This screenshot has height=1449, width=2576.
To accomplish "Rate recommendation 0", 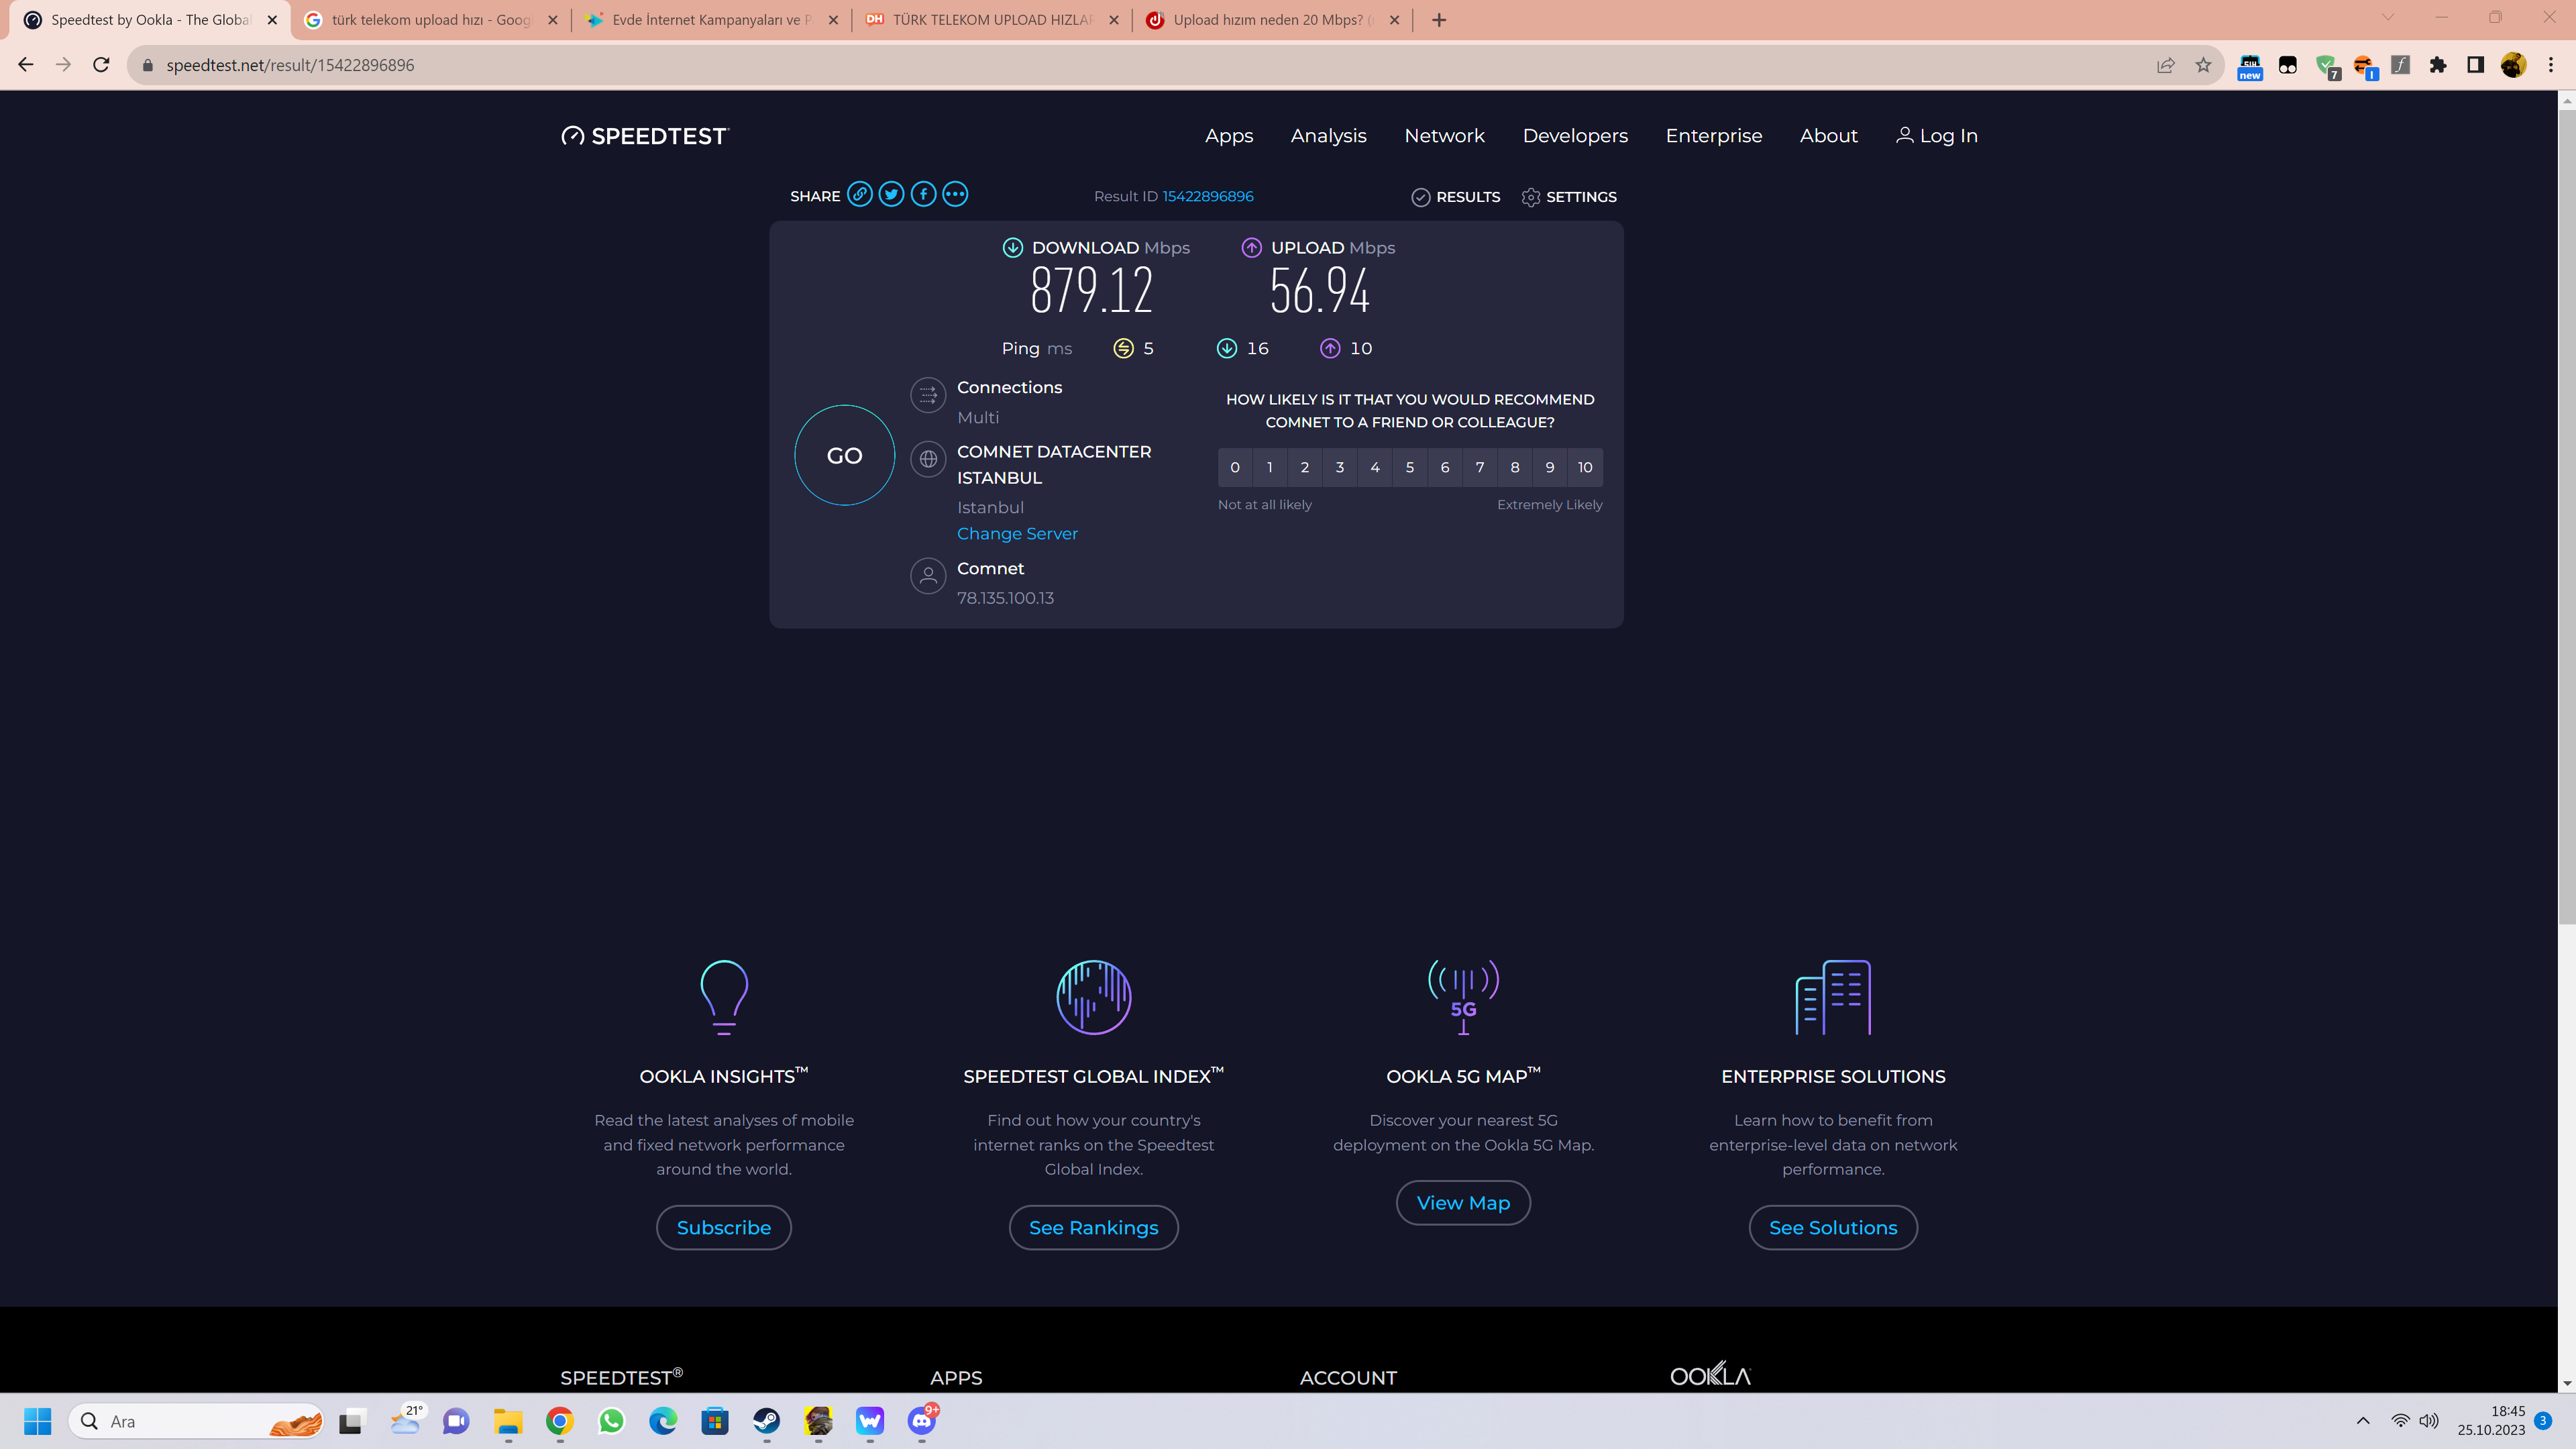I will [1235, 467].
